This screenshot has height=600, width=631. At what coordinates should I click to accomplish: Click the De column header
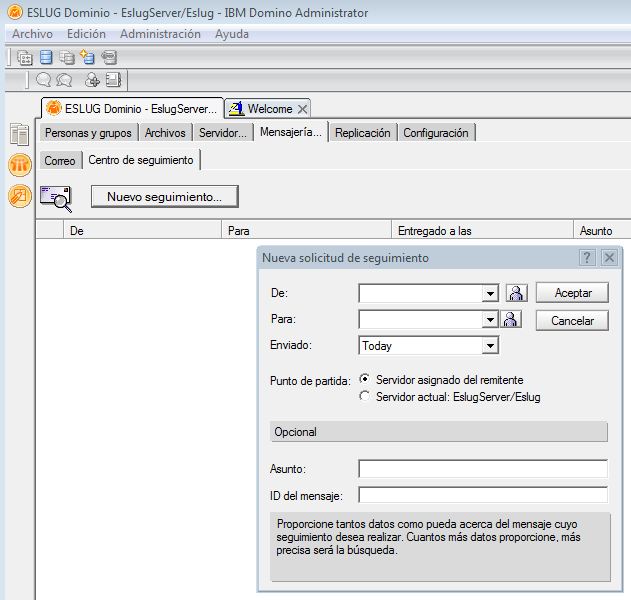[x=142, y=231]
